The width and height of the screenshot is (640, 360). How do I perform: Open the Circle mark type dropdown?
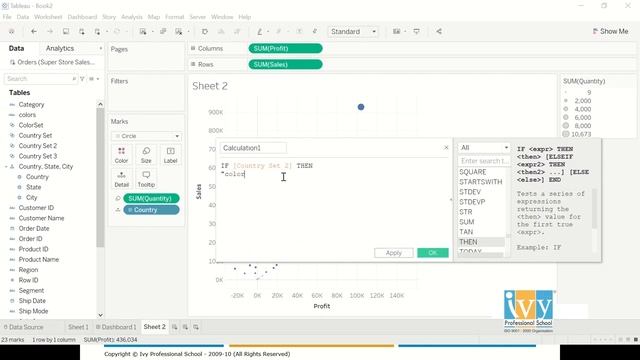click(x=147, y=136)
